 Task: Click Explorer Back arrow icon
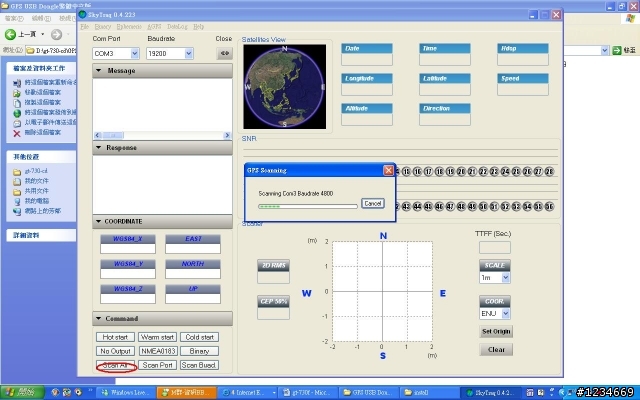tap(10, 34)
